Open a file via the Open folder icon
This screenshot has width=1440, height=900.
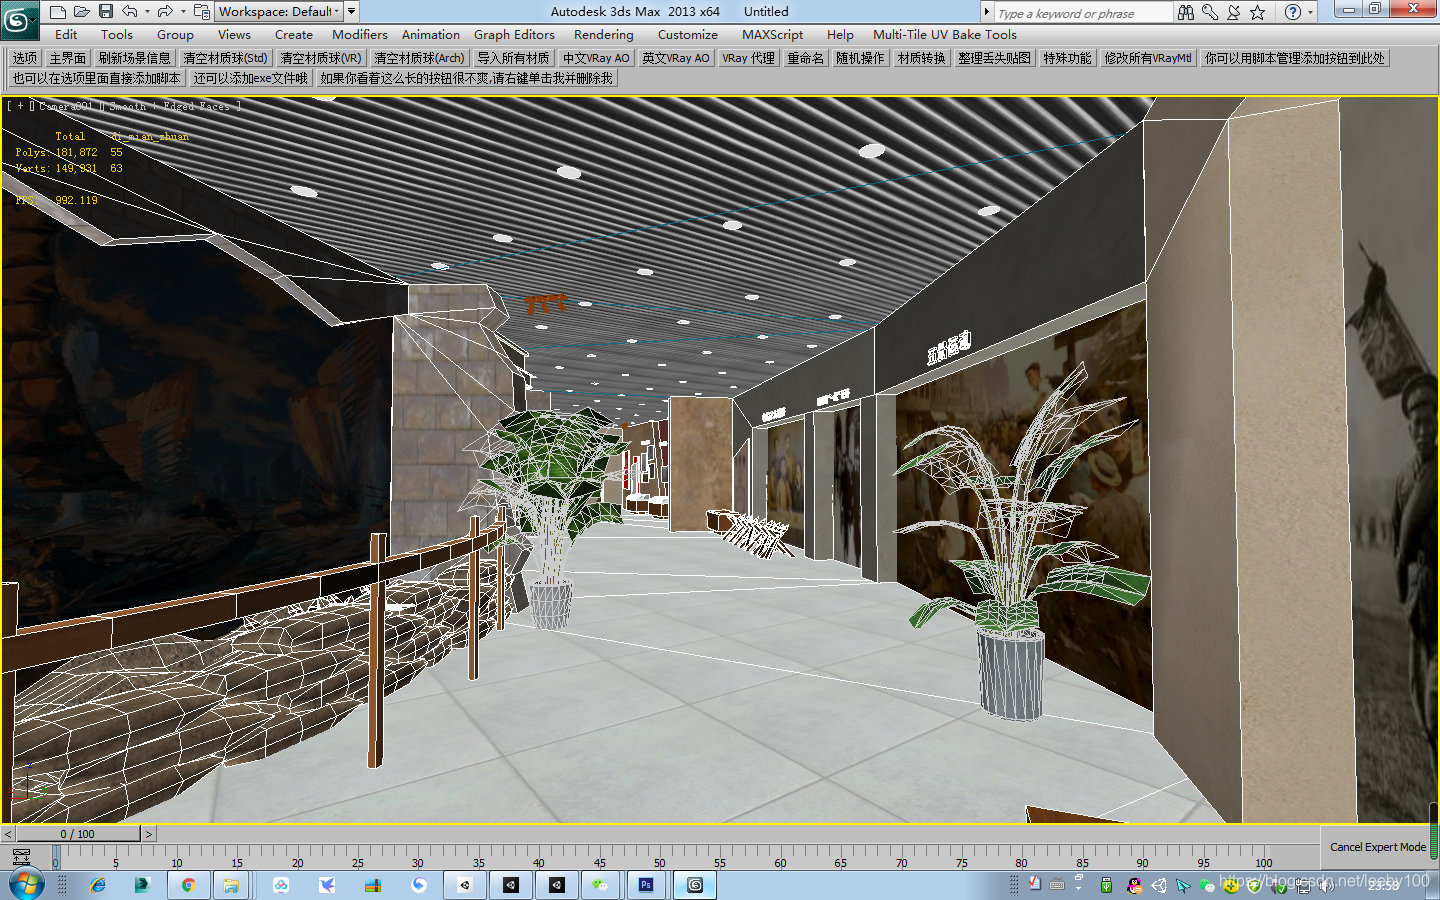point(80,11)
